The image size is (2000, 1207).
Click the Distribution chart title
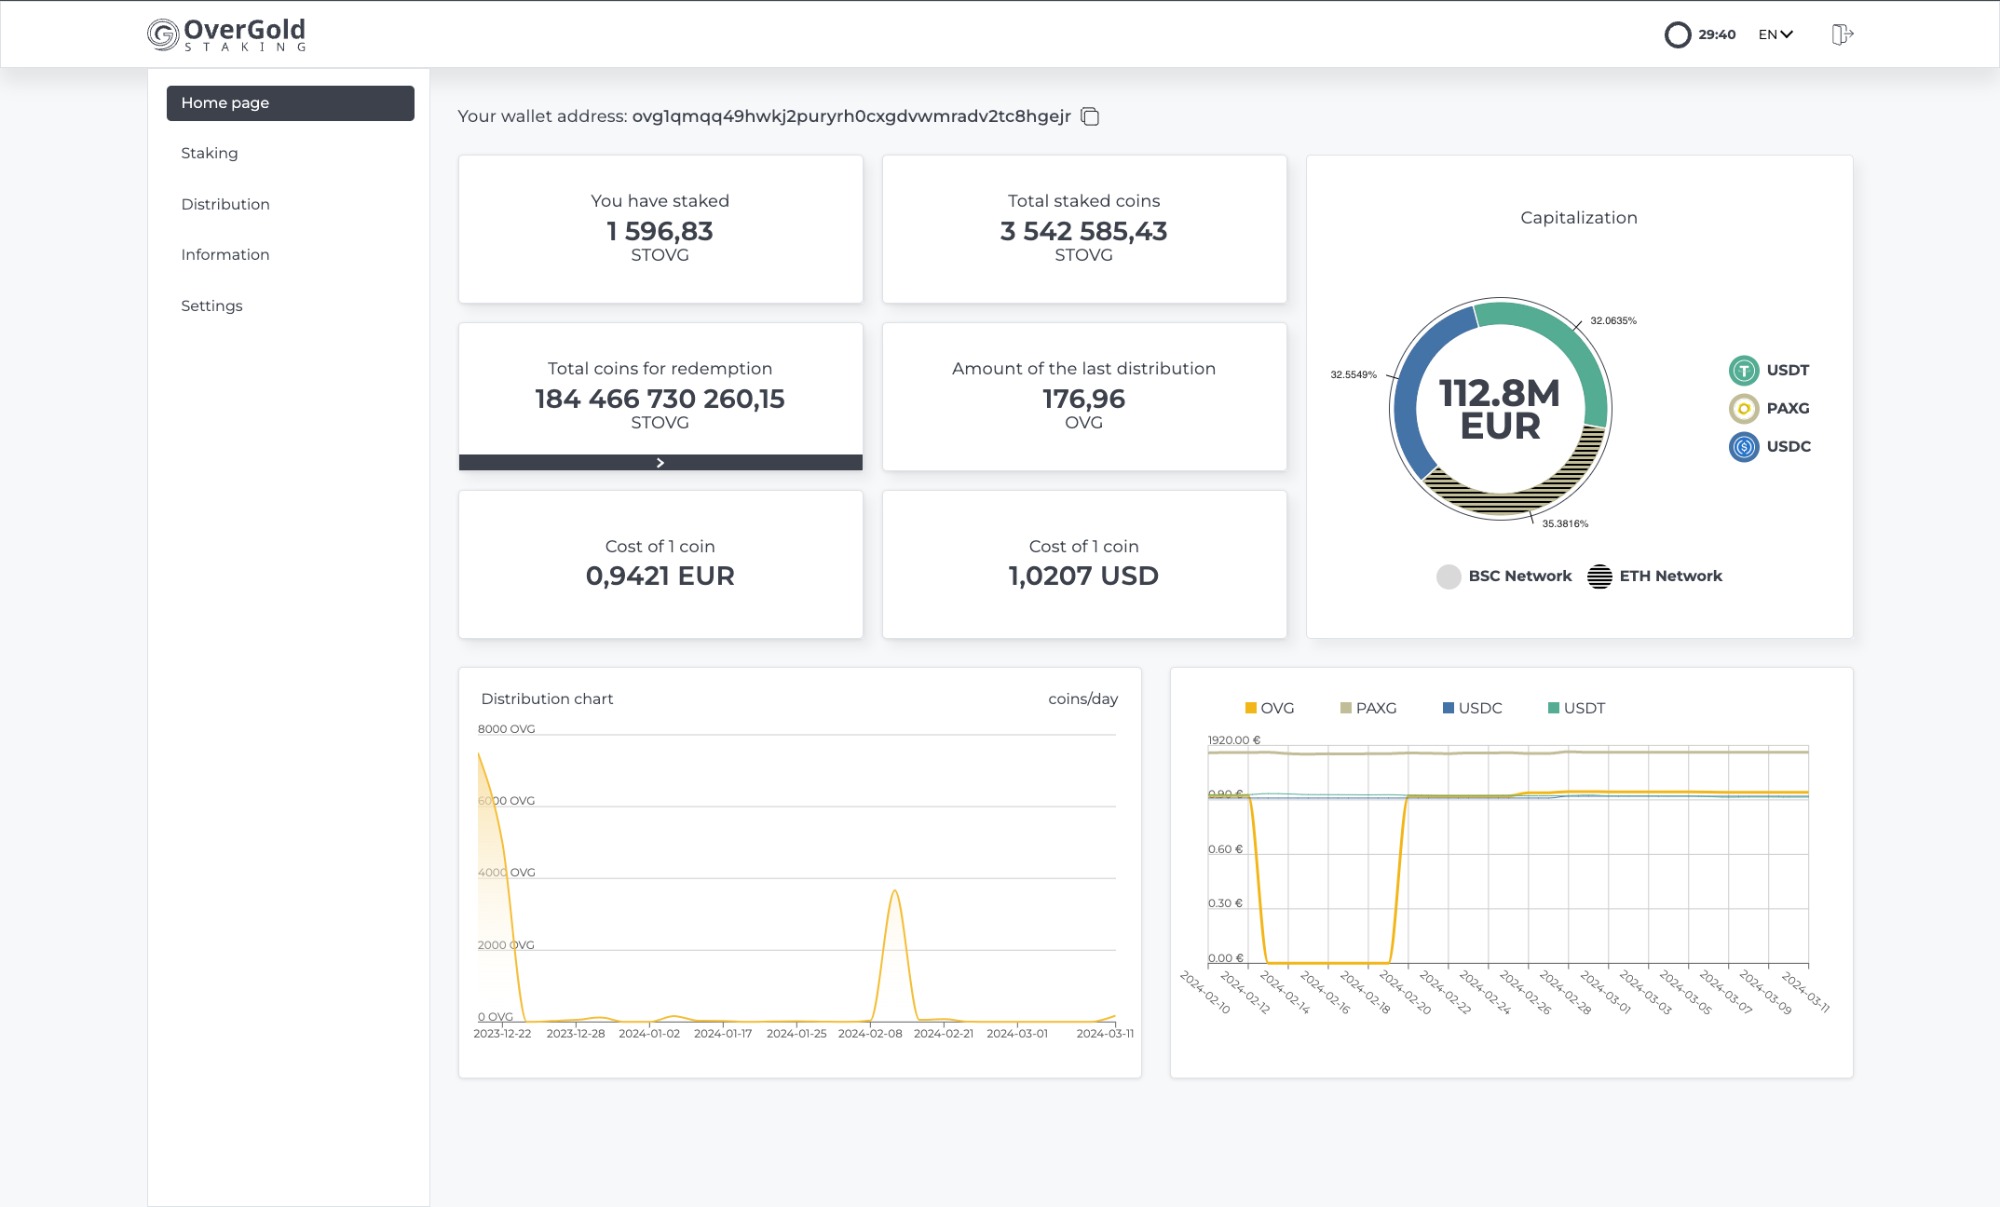pos(547,699)
